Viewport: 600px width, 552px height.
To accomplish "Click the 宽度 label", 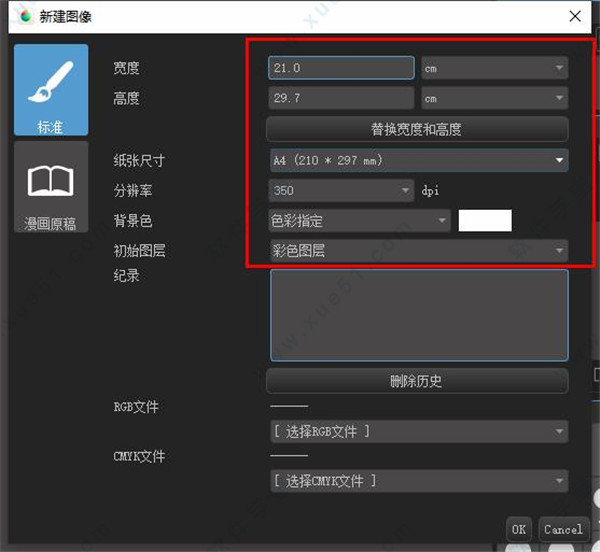I will coord(126,68).
